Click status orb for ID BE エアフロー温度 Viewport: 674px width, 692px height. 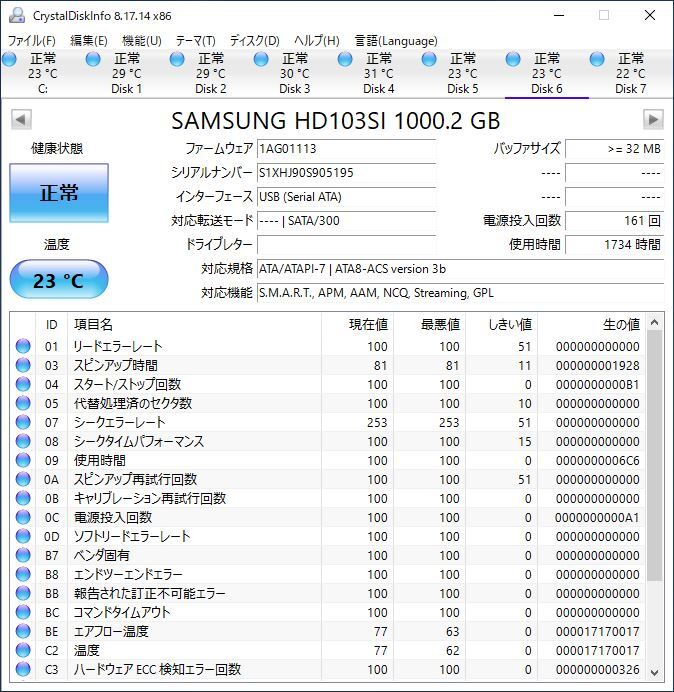pos(23,631)
